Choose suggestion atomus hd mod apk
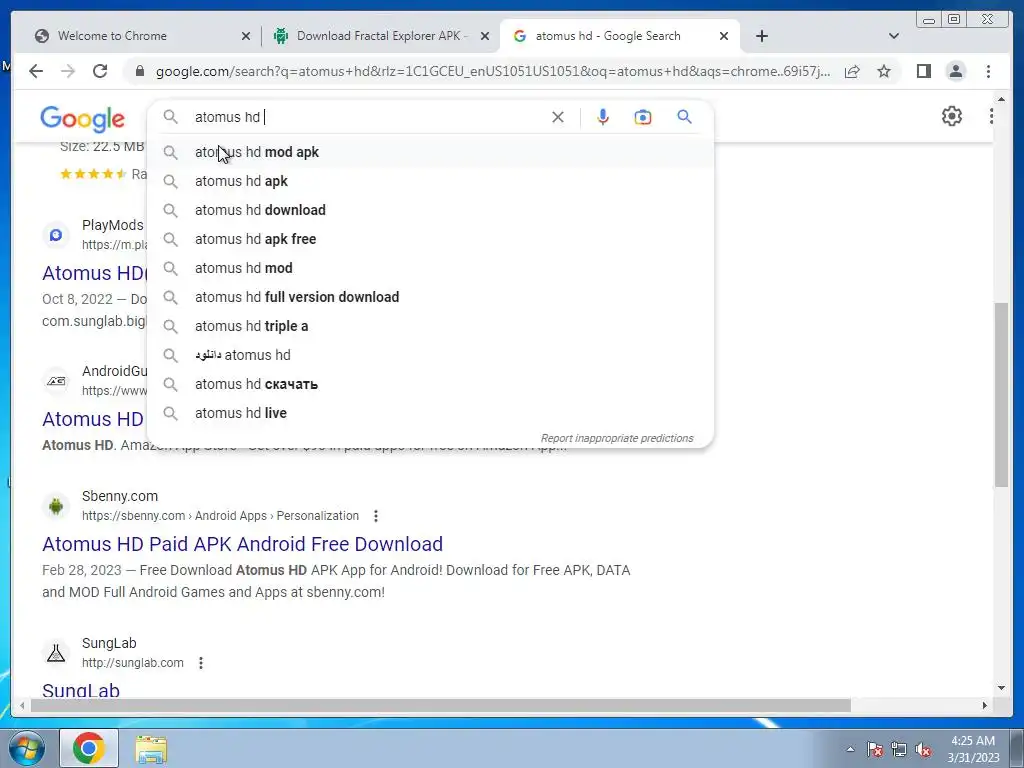This screenshot has height=768, width=1024. point(430,152)
